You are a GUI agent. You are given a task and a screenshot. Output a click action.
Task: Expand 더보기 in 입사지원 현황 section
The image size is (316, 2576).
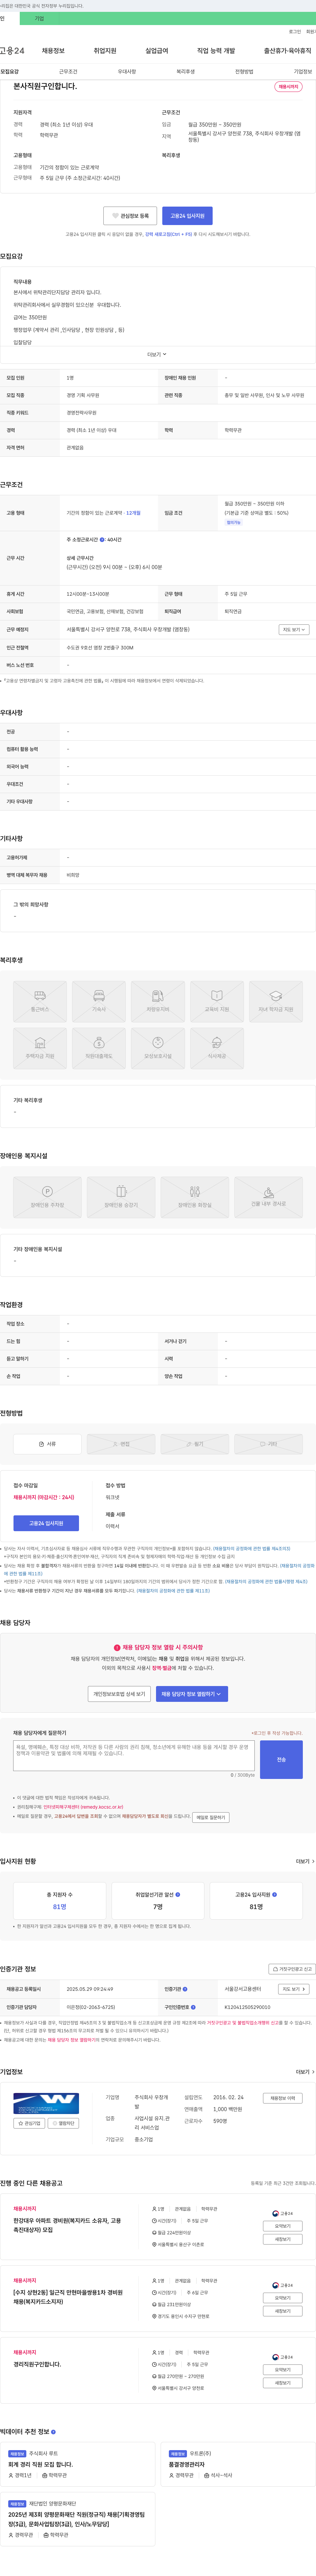click(305, 1861)
